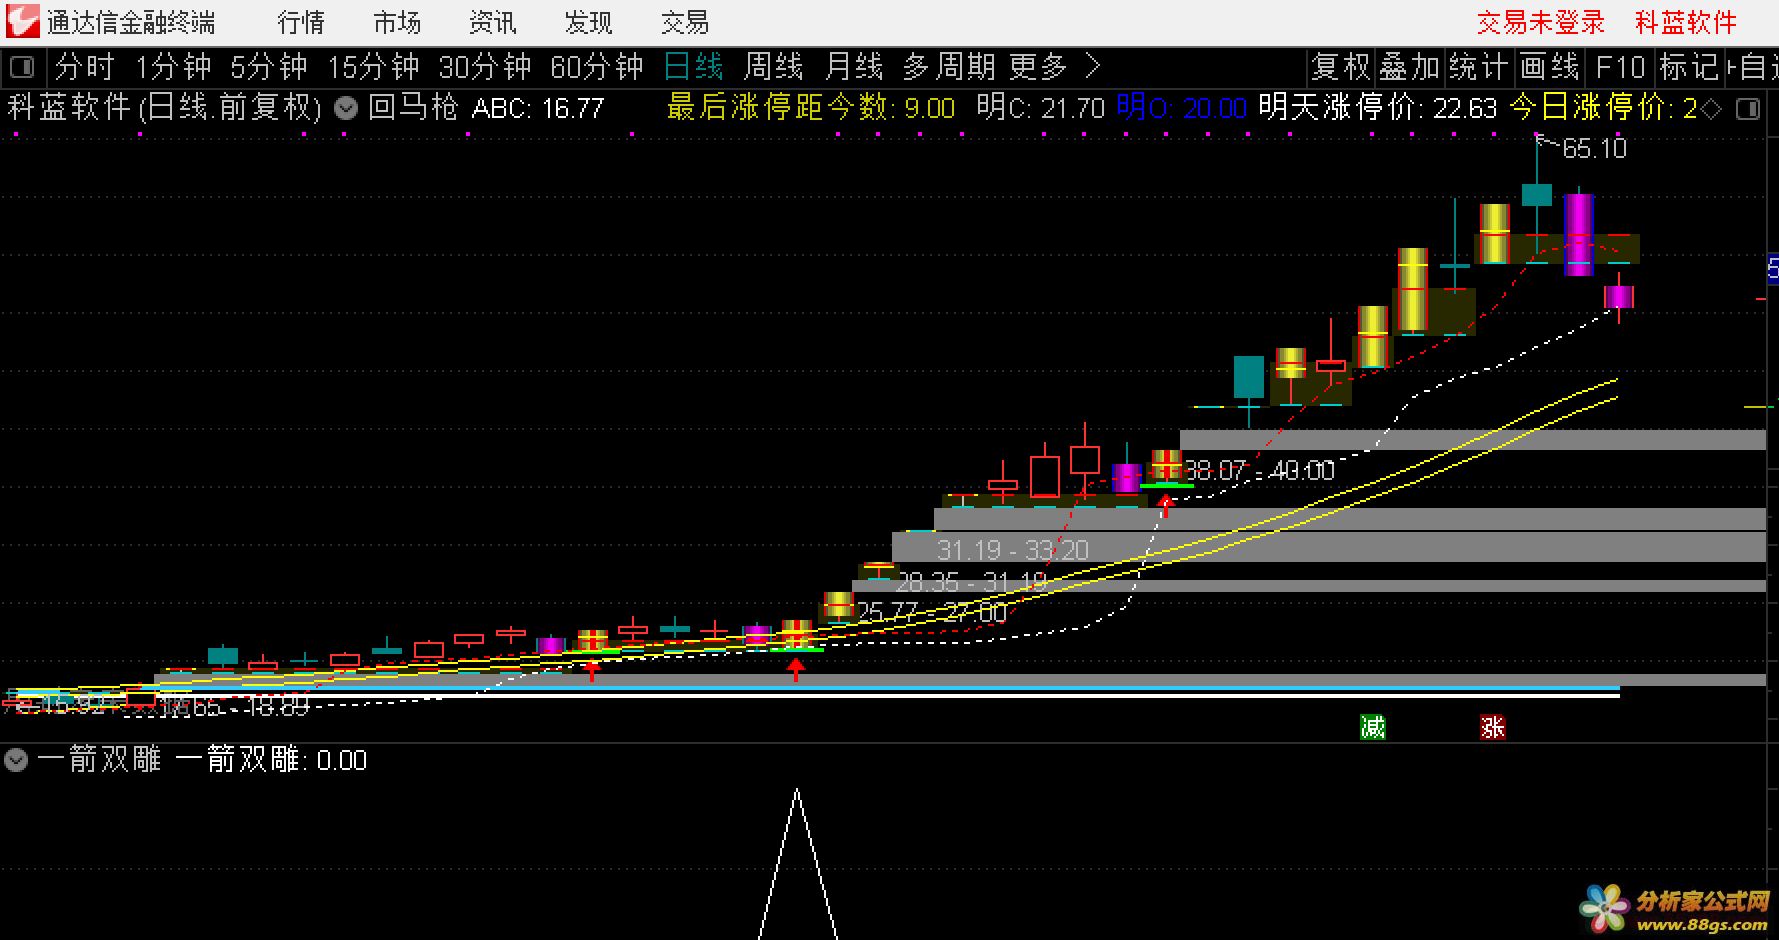Viewport: 1779px width, 940px height.
Task: Click the ABC: 16.77 value
Action: point(538,108)
